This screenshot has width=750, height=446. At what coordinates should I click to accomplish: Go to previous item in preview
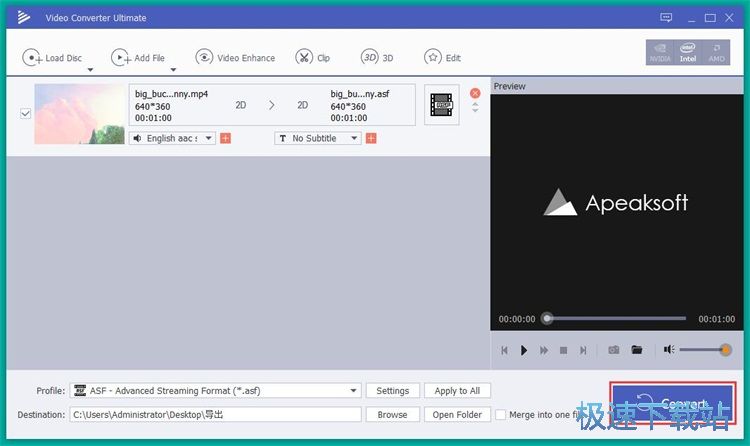pyautogui.click(x=504, y=350)
